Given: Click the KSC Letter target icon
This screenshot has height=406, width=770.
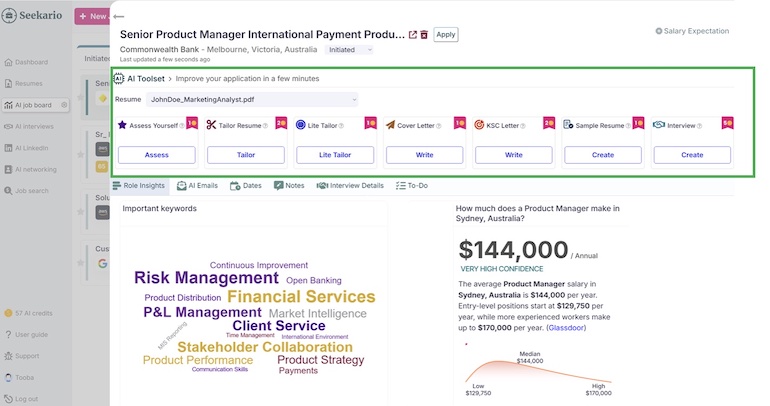Looking at the screenshot, I should (x=480, y=125).
